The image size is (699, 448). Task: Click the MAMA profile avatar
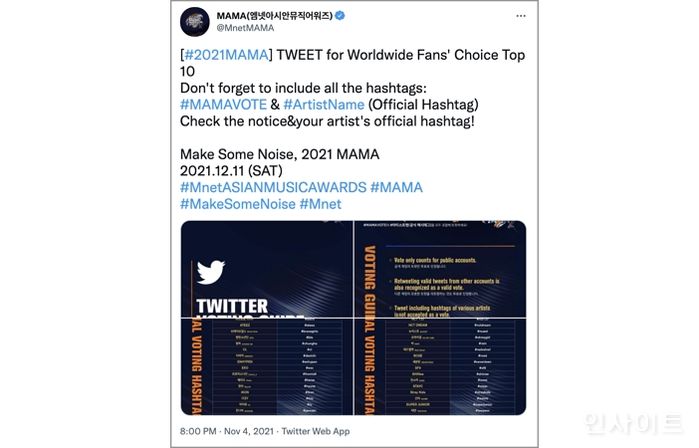pos(196,22)
